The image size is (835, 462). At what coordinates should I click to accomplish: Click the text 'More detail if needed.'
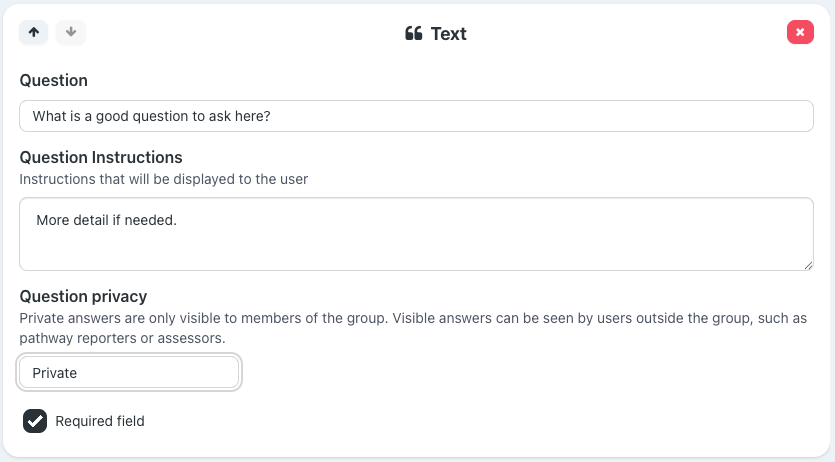tap(106, 219)
